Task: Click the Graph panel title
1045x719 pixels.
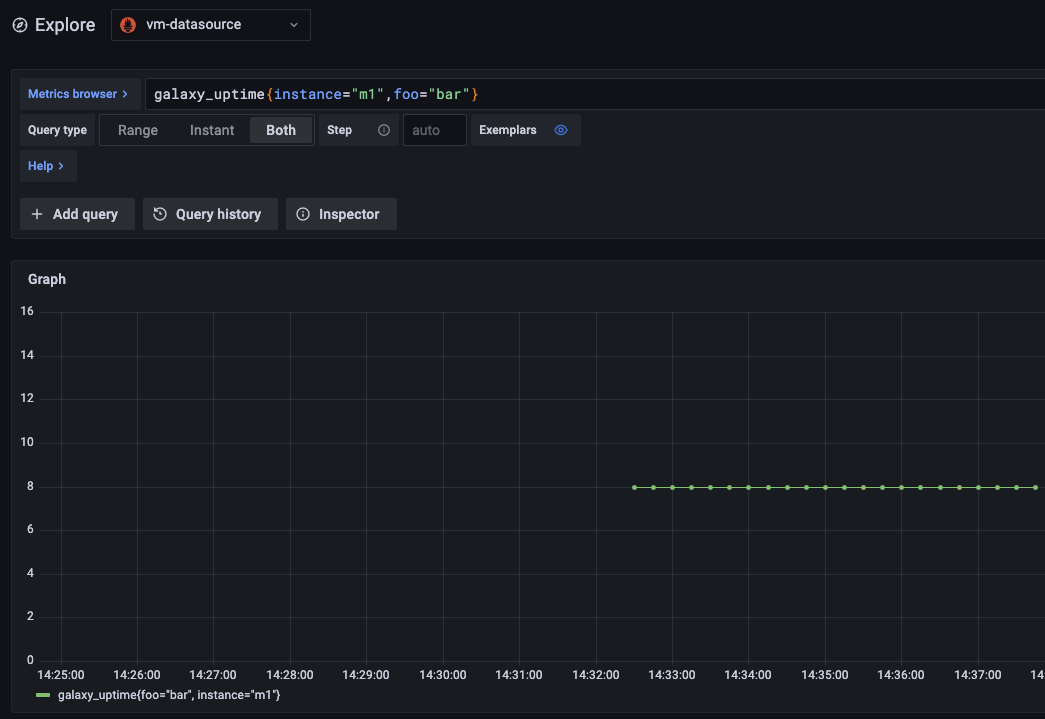Action: coord(47,279)
